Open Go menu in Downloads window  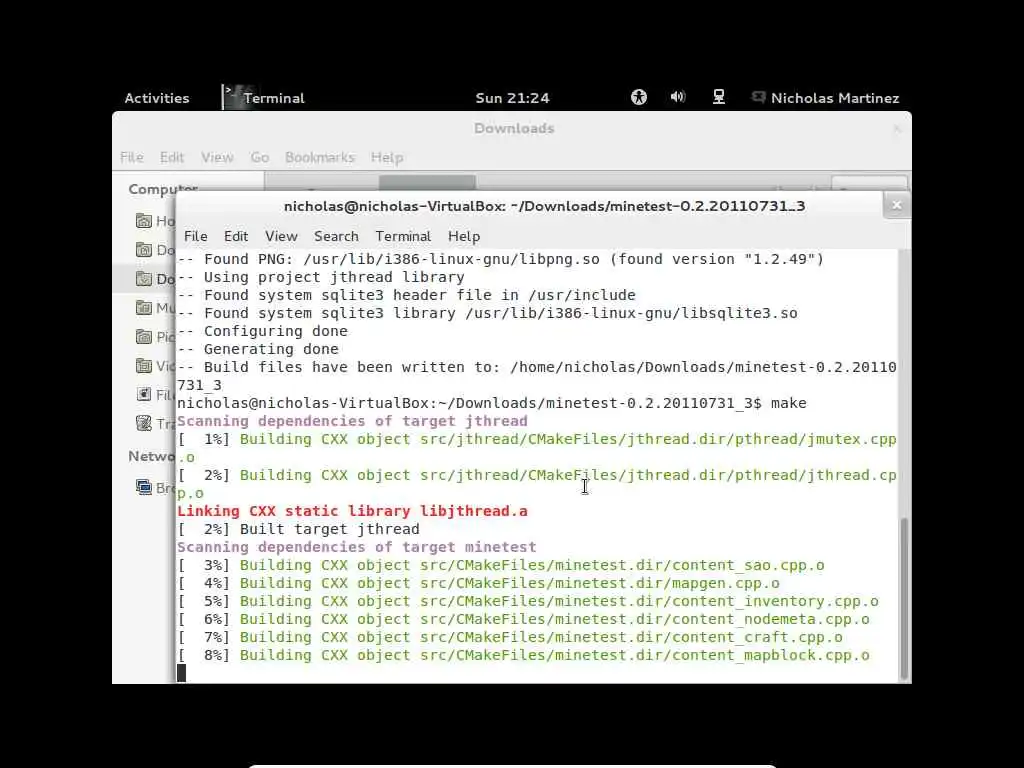[x=259, y=157]
